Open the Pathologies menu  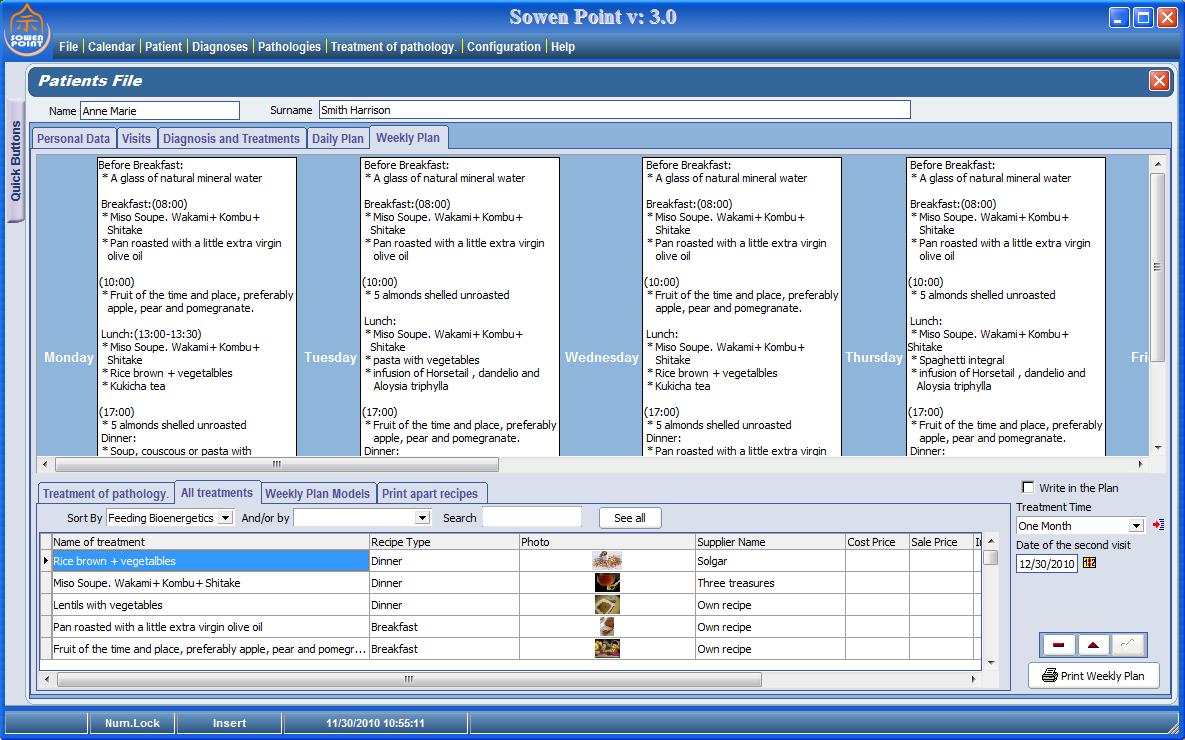tap(289, 47)
